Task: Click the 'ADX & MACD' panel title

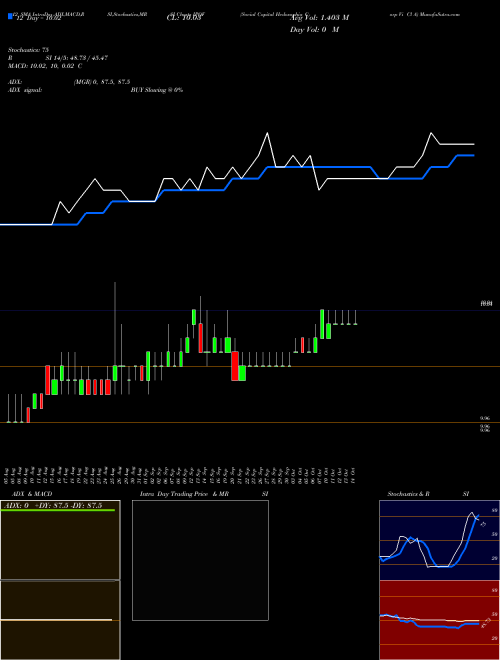Action: (x=32, y=494)
